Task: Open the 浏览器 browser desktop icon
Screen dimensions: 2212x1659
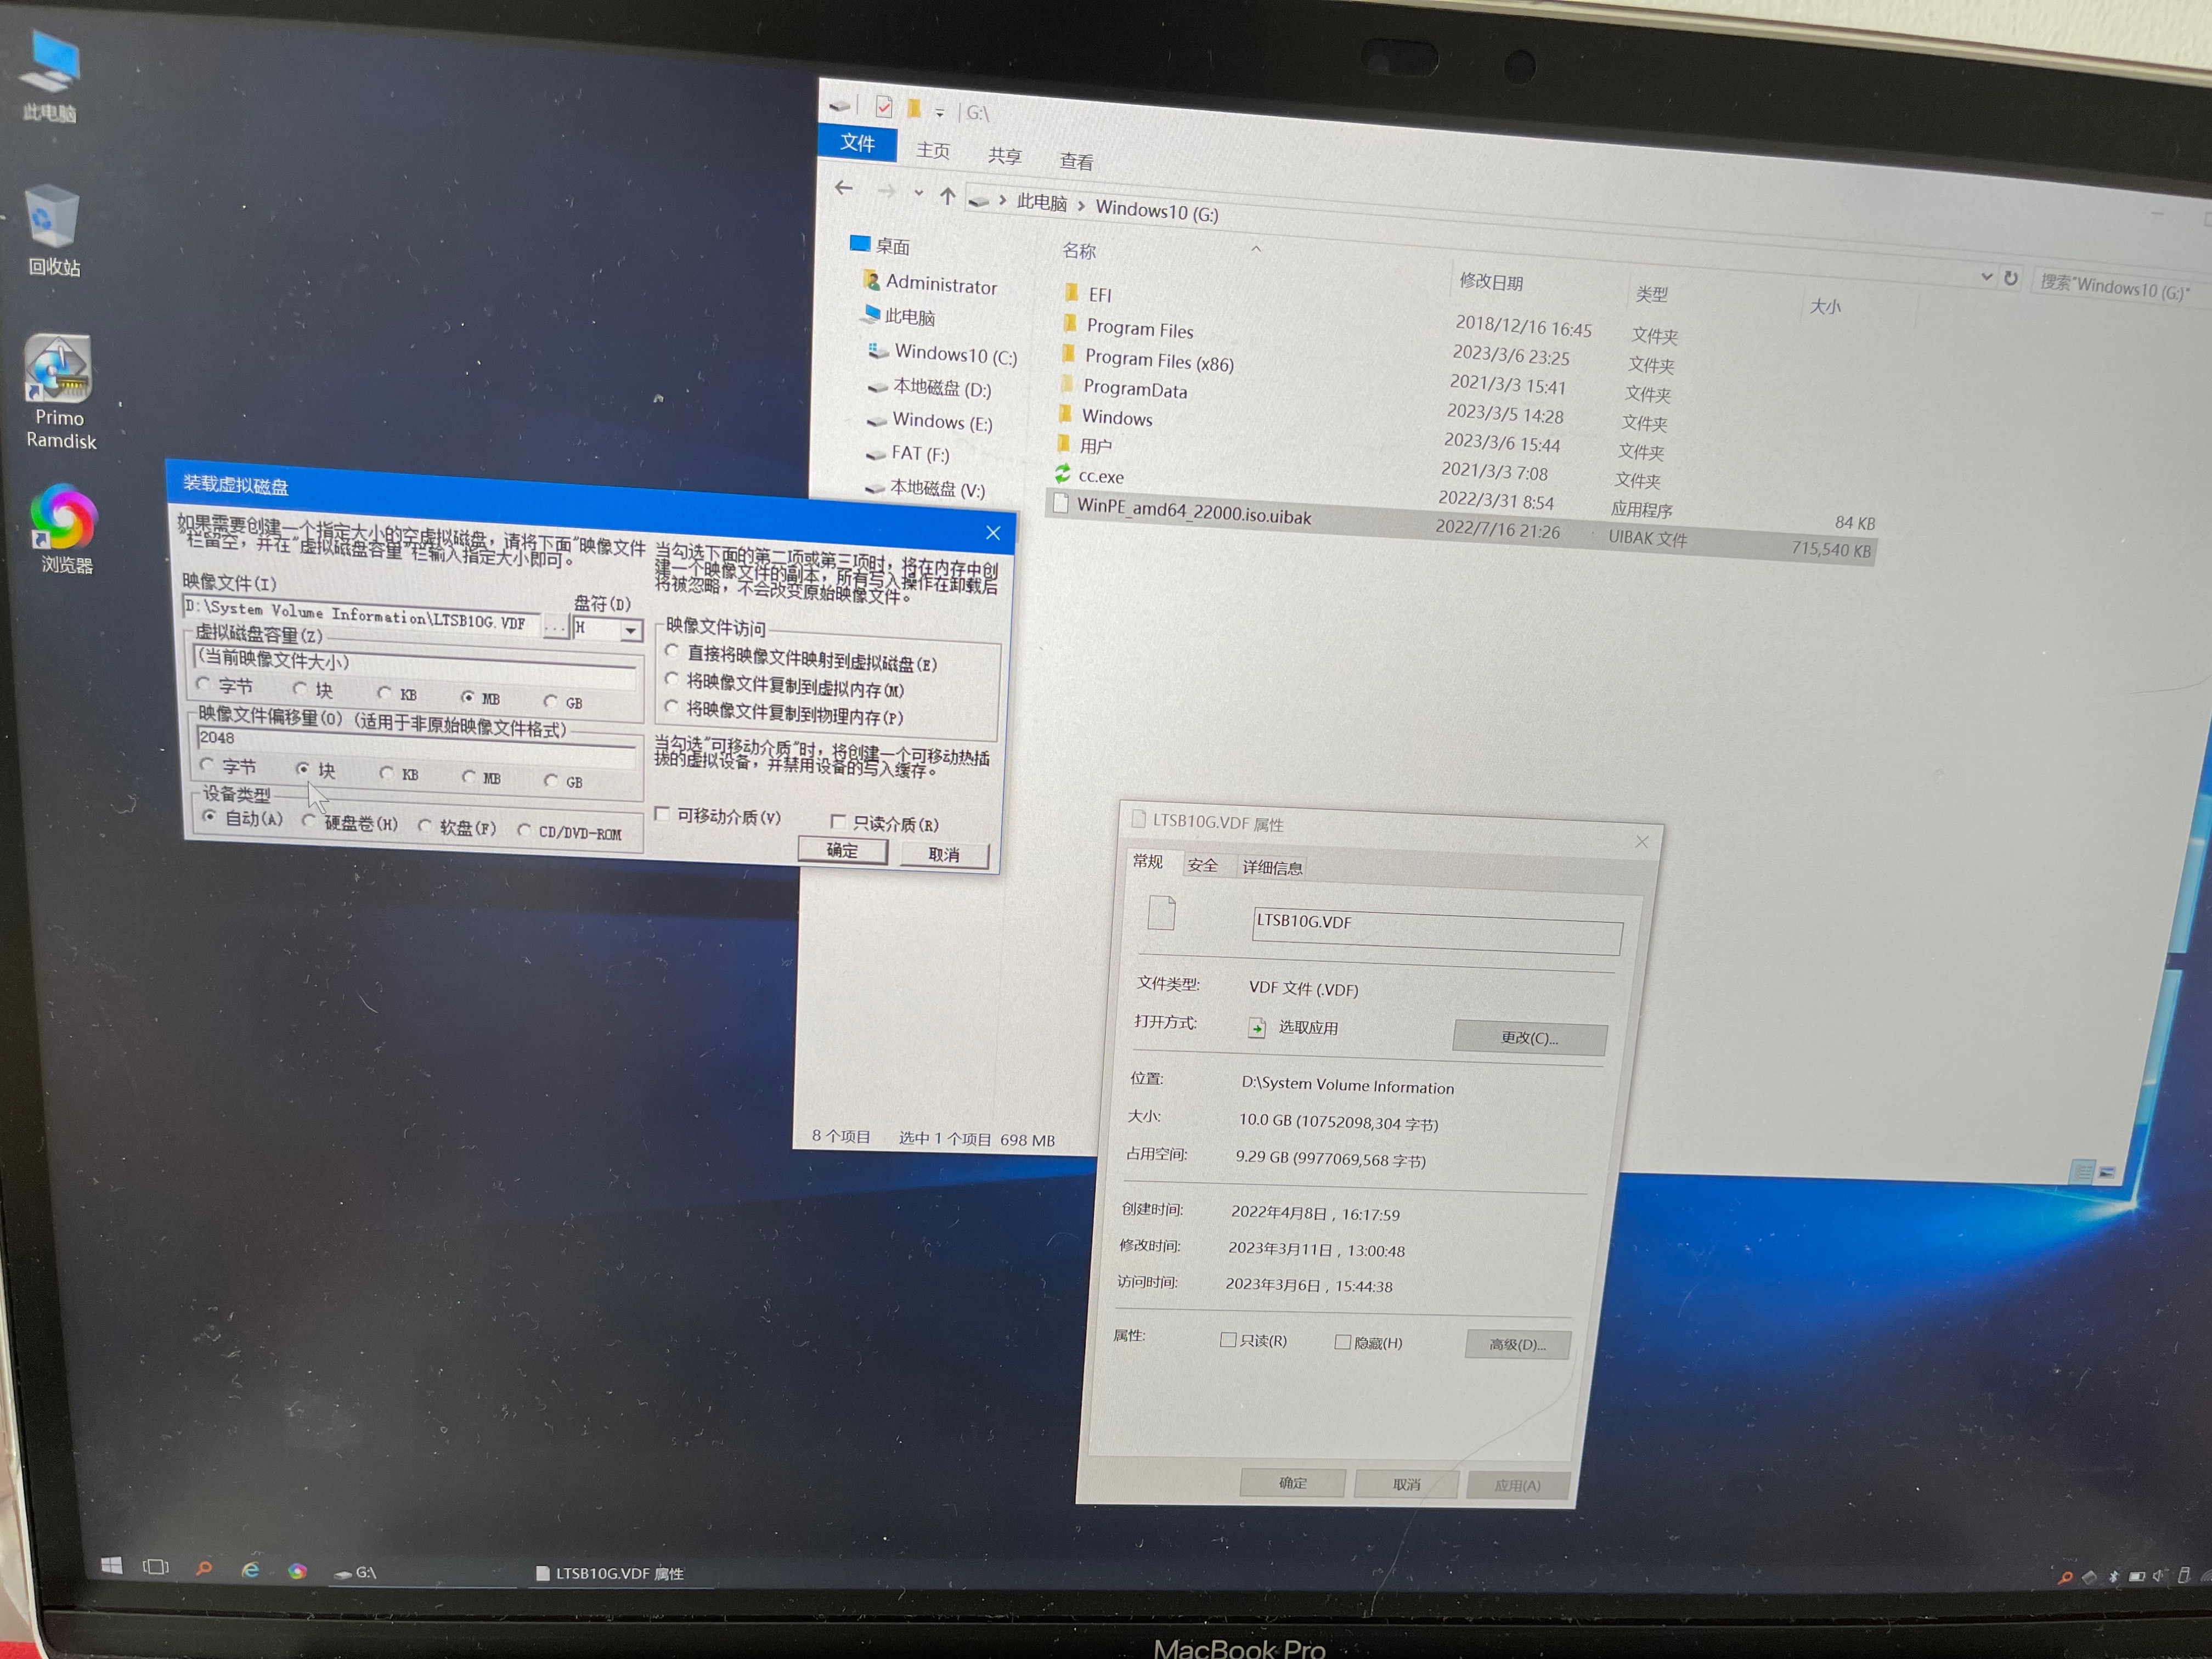Action: [x=65, y=530]
